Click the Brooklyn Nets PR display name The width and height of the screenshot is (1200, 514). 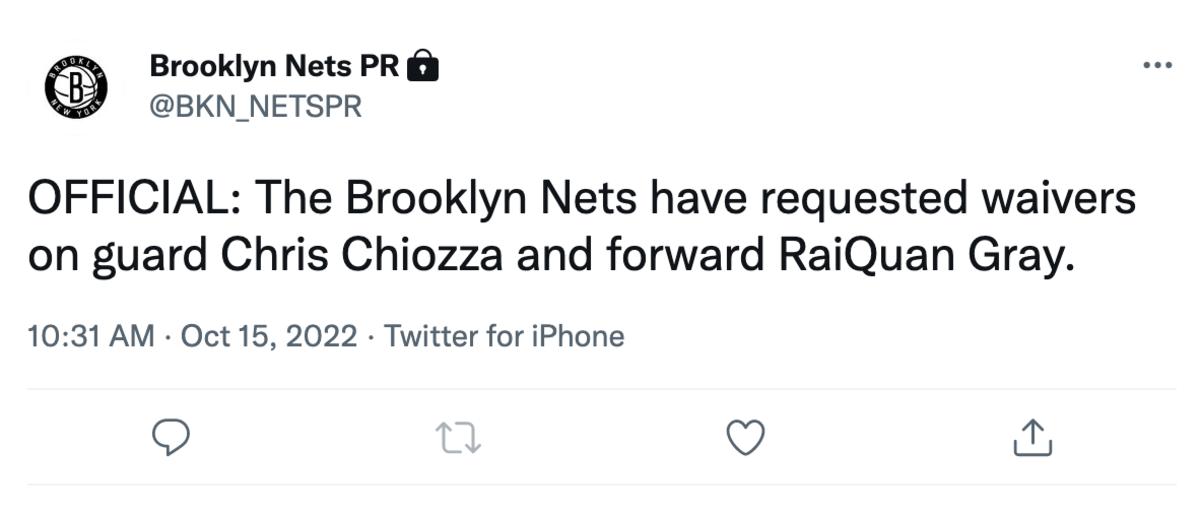pyautogui.click(x=274, y=66)
